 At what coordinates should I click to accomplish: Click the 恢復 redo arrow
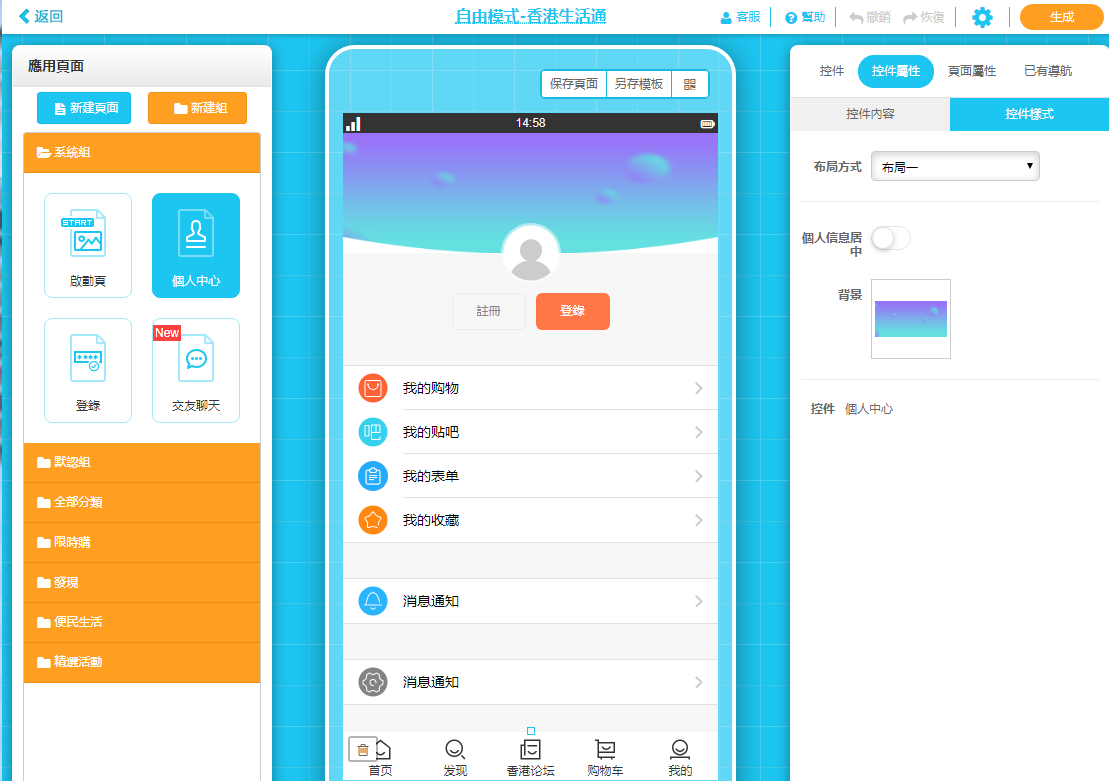click(x=910, y=17)
